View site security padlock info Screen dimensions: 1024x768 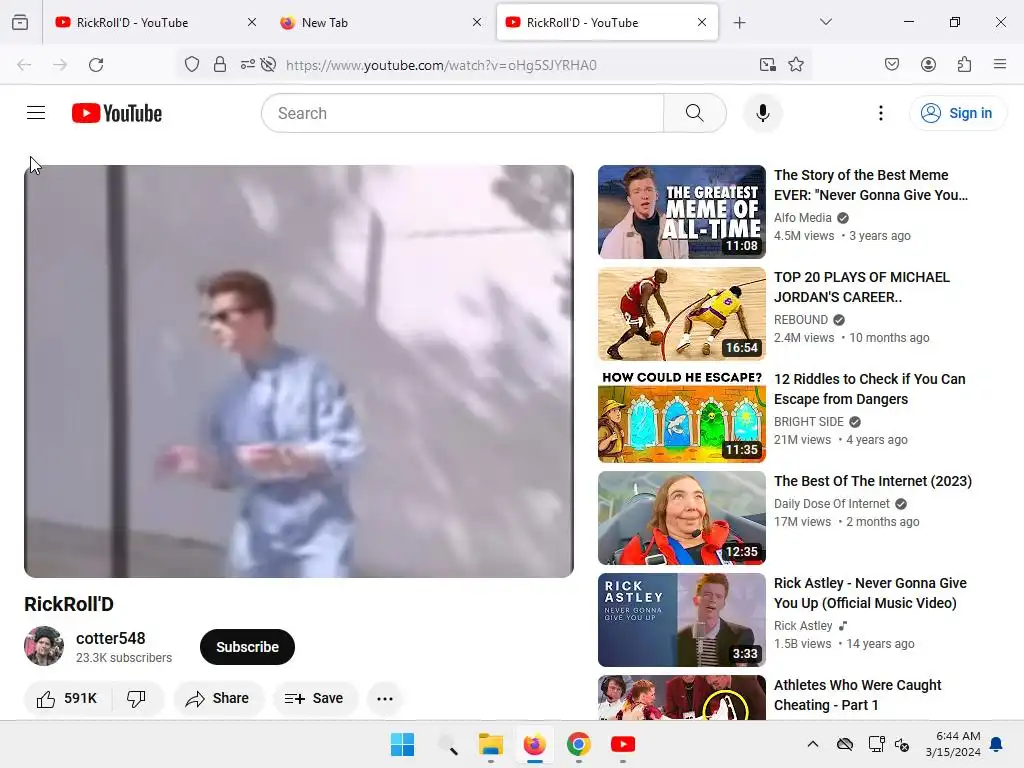click(x=220, y=65)
